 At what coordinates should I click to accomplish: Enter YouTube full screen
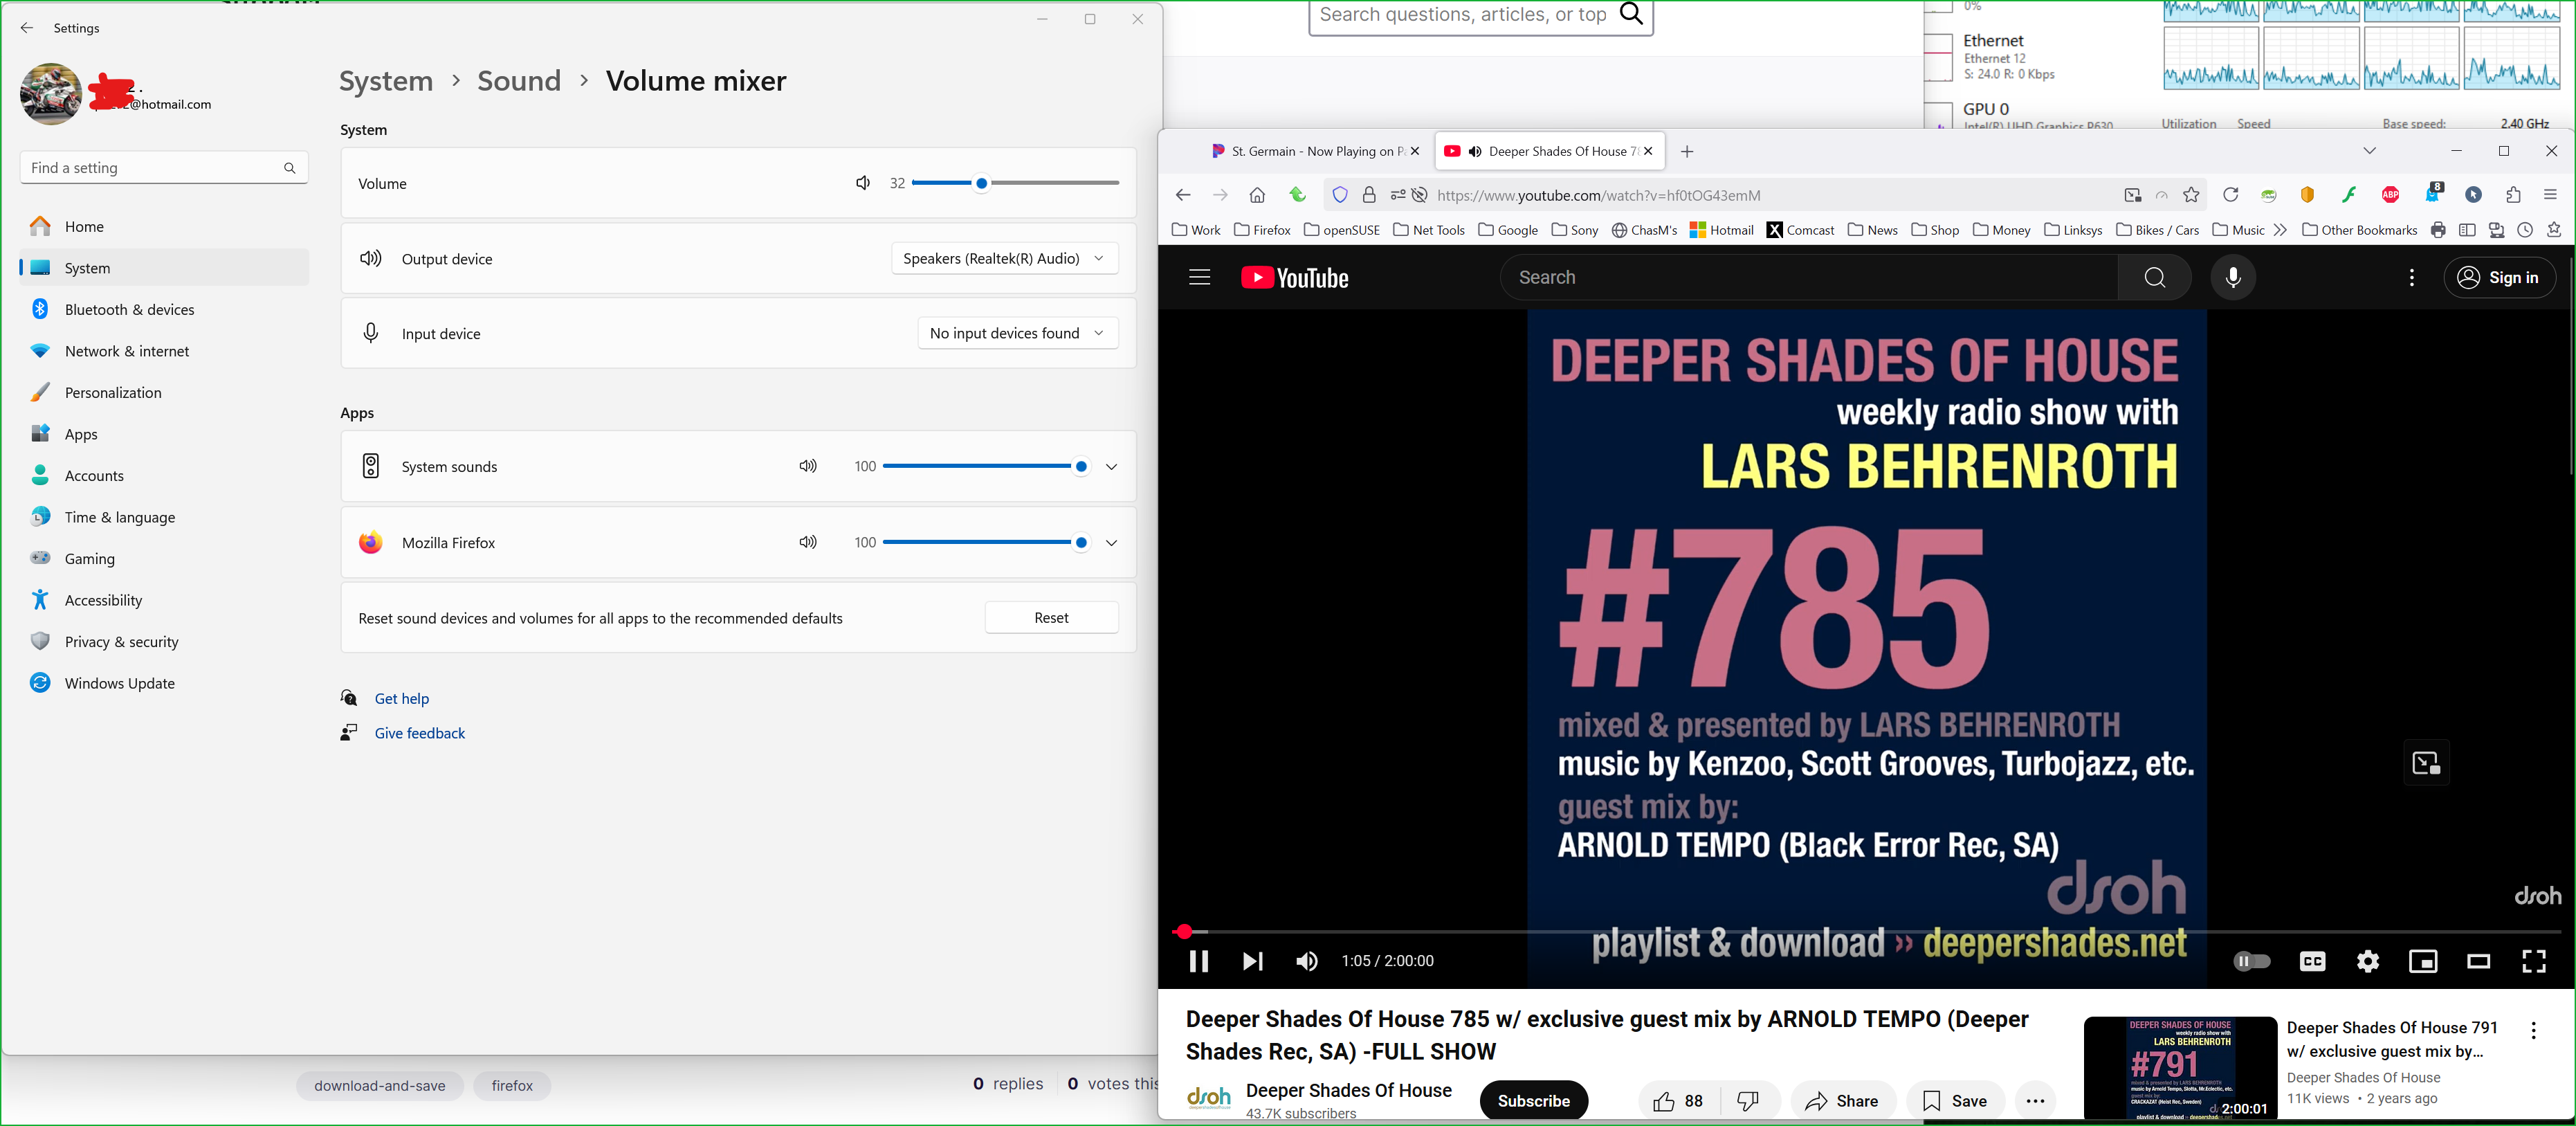tap(2533, 961)
